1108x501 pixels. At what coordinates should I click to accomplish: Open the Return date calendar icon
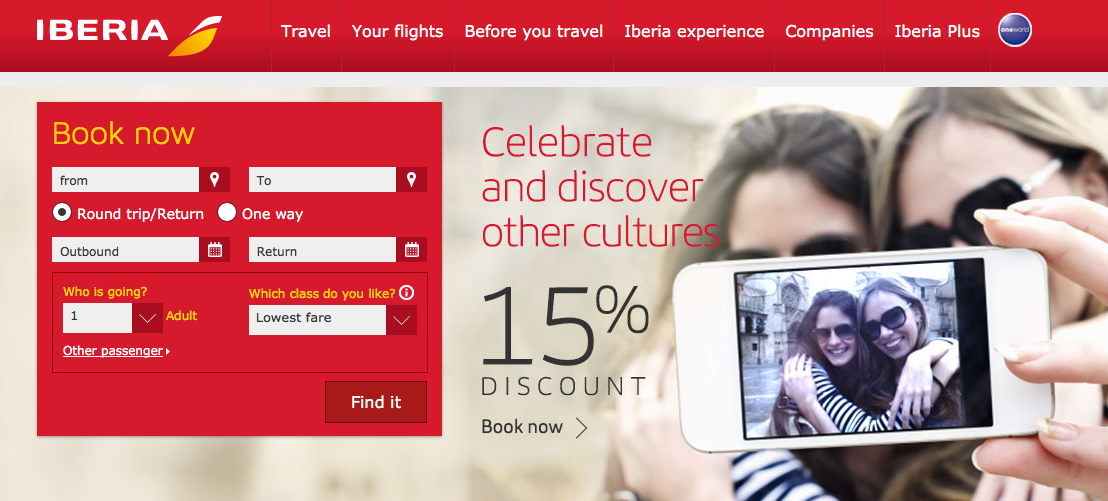[411, 250]
